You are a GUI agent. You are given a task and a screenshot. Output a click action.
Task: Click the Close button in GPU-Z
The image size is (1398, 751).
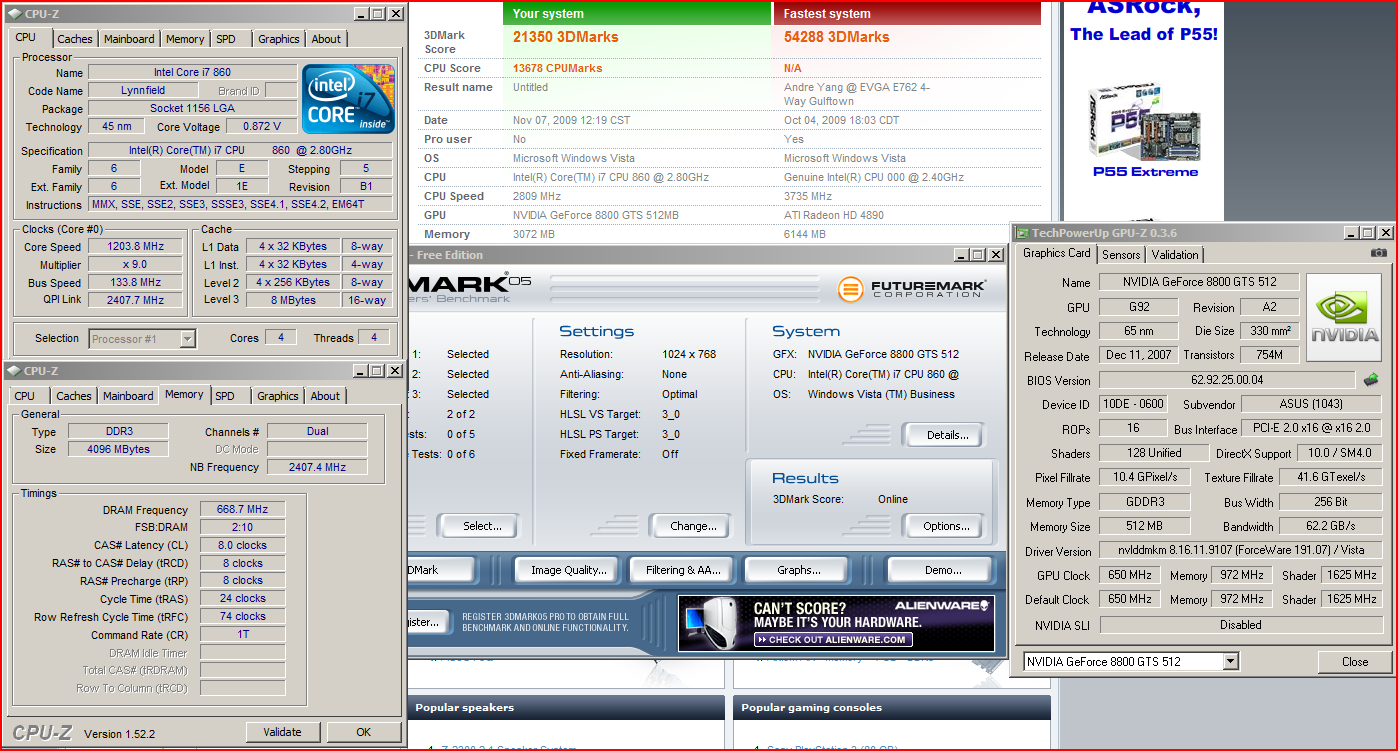(1355, 661)
